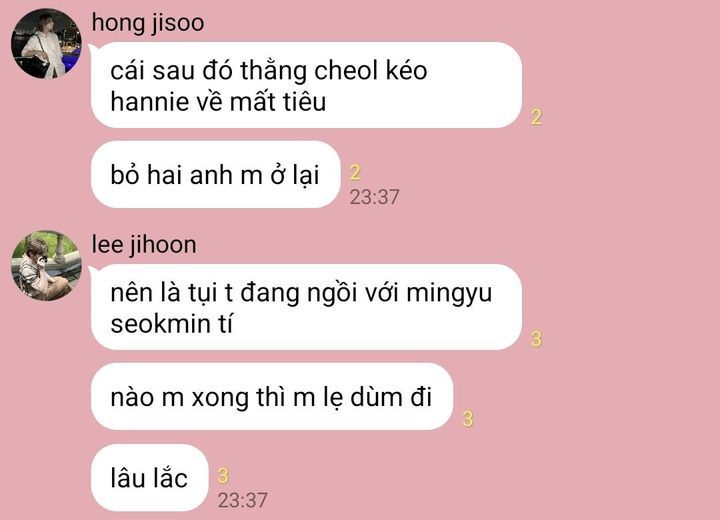This screenshot has width=720, height=520.
Task: Open lee jihoon's profile picture
Action: pos(46,266)
